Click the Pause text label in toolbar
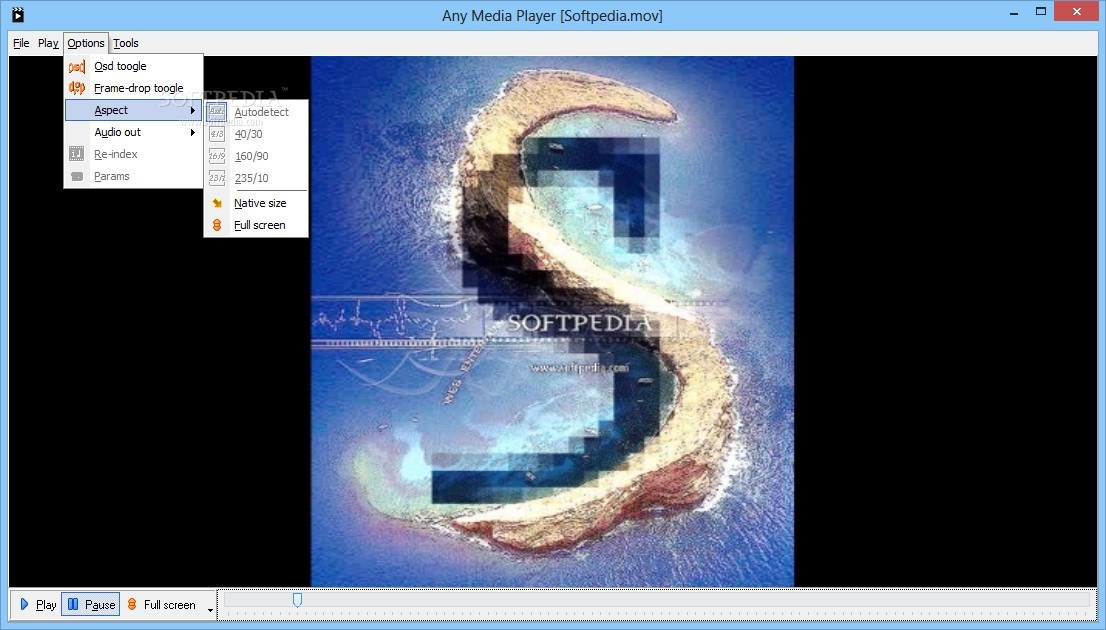1106x630 pixels. click(100, 605)
